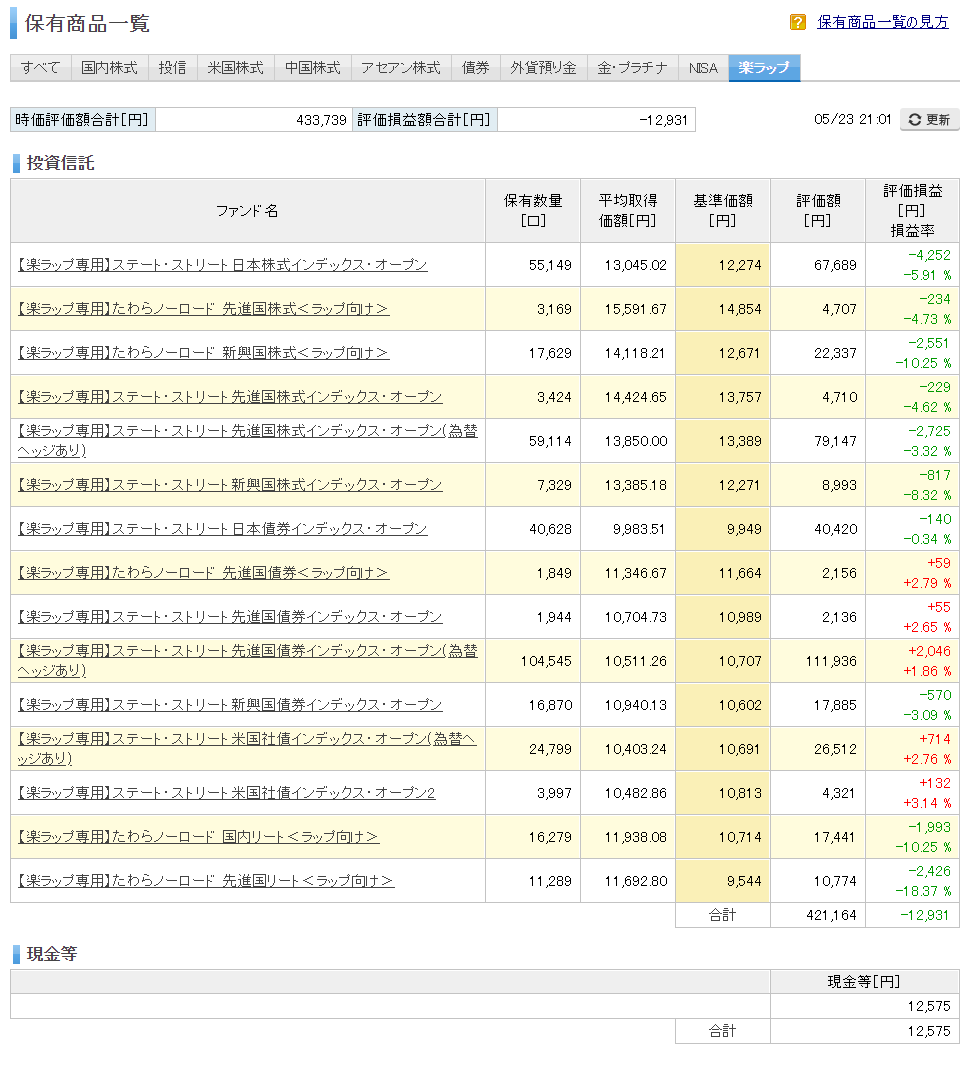
Task: Click the yellow question mark help icon
Action: coord(797,22)
